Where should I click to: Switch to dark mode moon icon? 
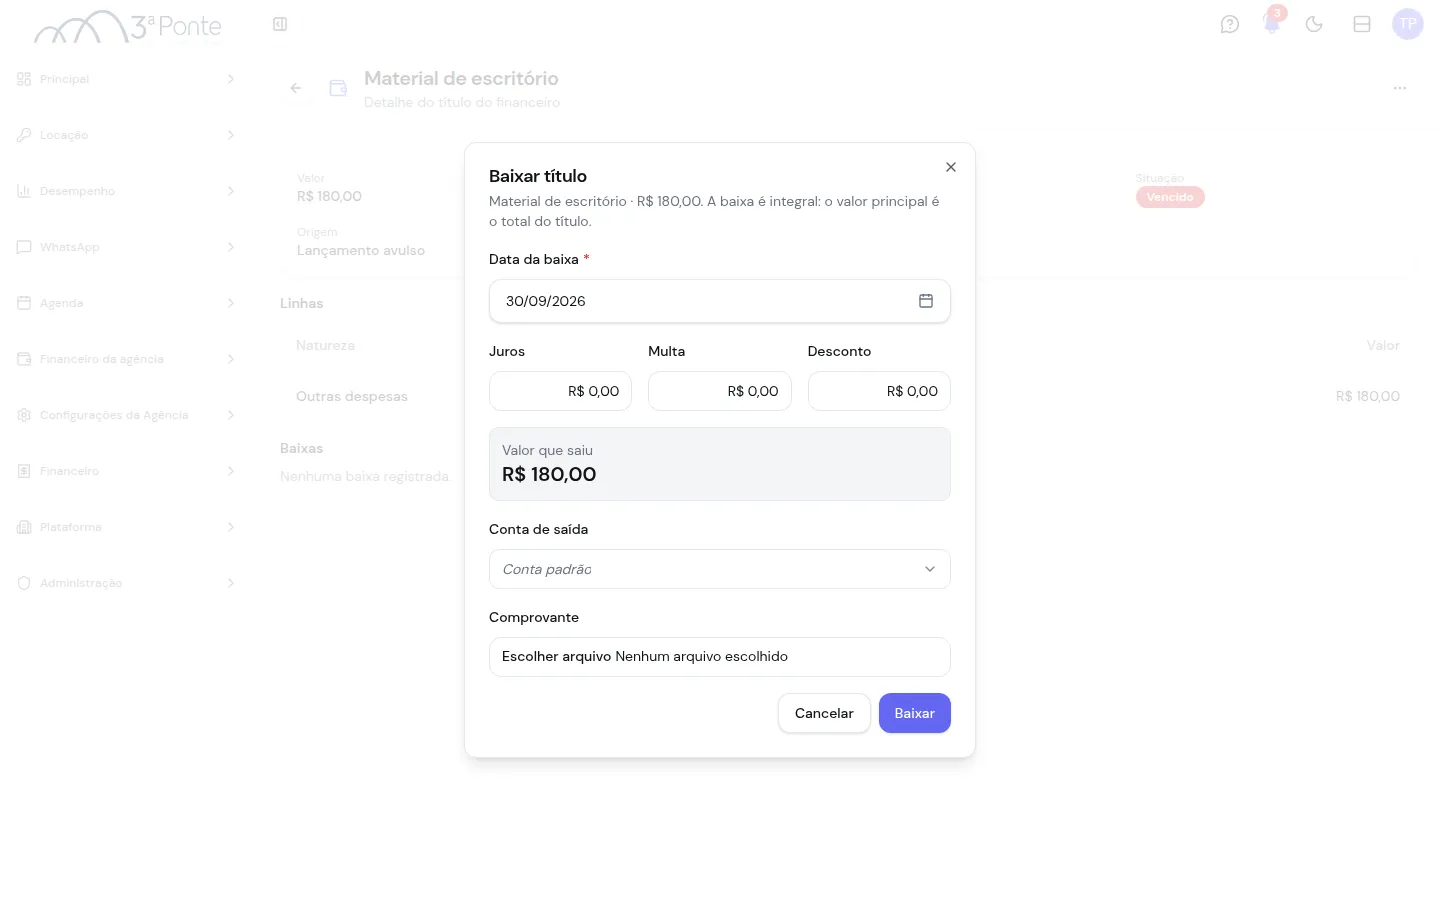point(1314,24)
